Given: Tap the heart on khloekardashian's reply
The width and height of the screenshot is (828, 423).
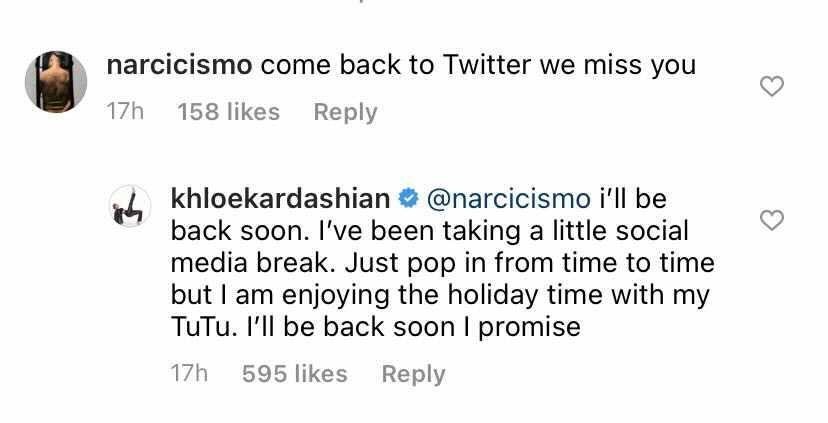Looking at the screenshot, I should (771, 220).
